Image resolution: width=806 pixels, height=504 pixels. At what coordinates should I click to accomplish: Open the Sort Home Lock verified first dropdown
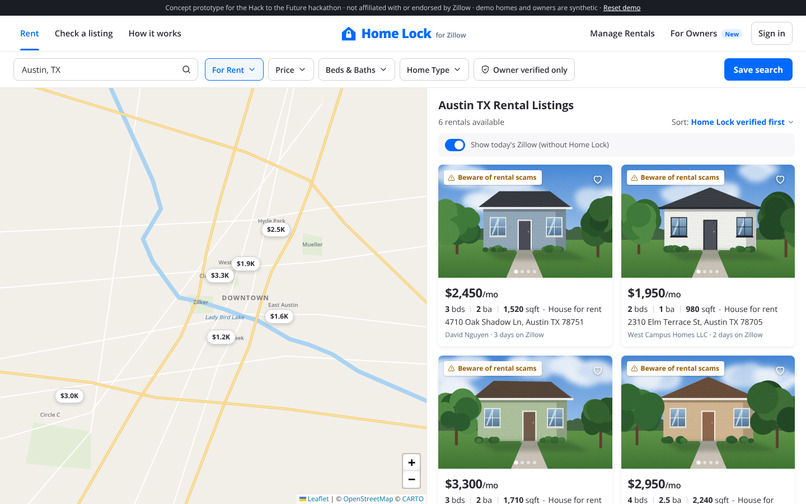[742, 122]
